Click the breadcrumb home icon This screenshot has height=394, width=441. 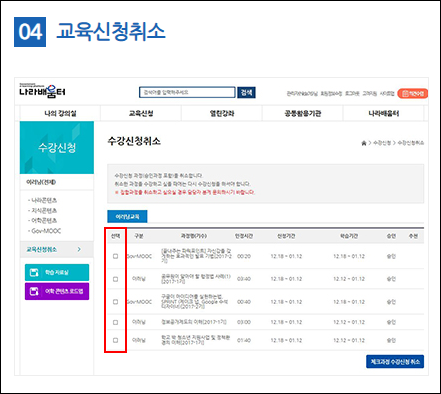pyautogui.click(x=364, y=143)
